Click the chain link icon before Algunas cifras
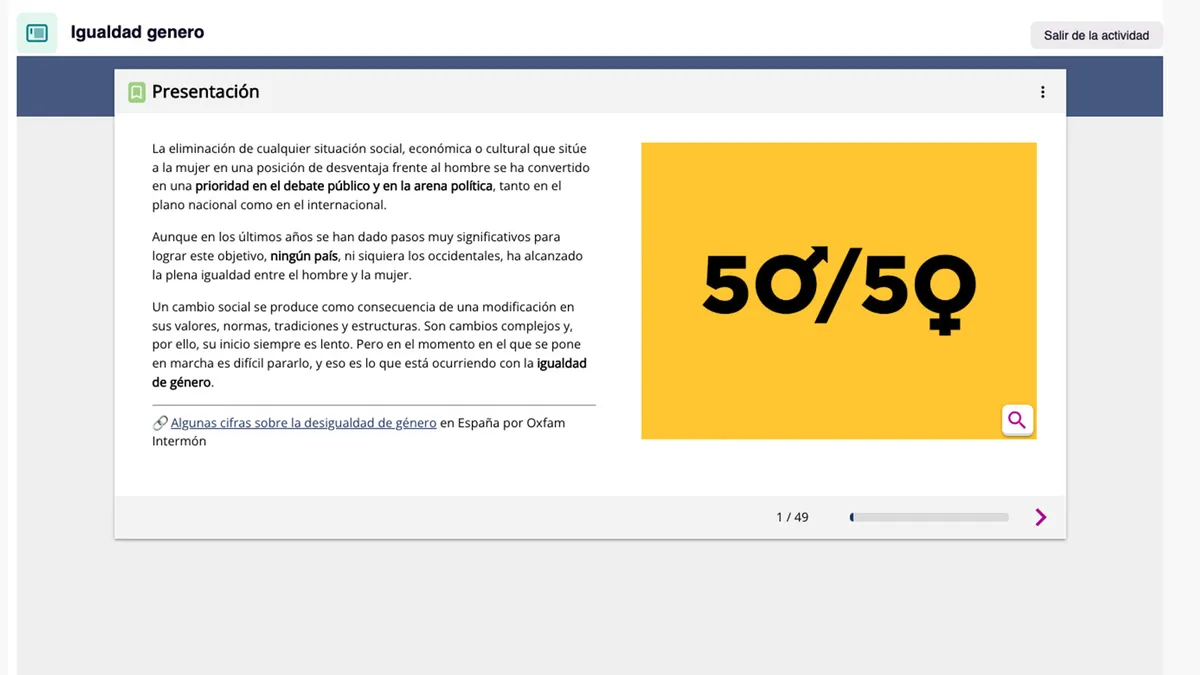The width and height of the screenshot is (1200, 675). [160, 423]
